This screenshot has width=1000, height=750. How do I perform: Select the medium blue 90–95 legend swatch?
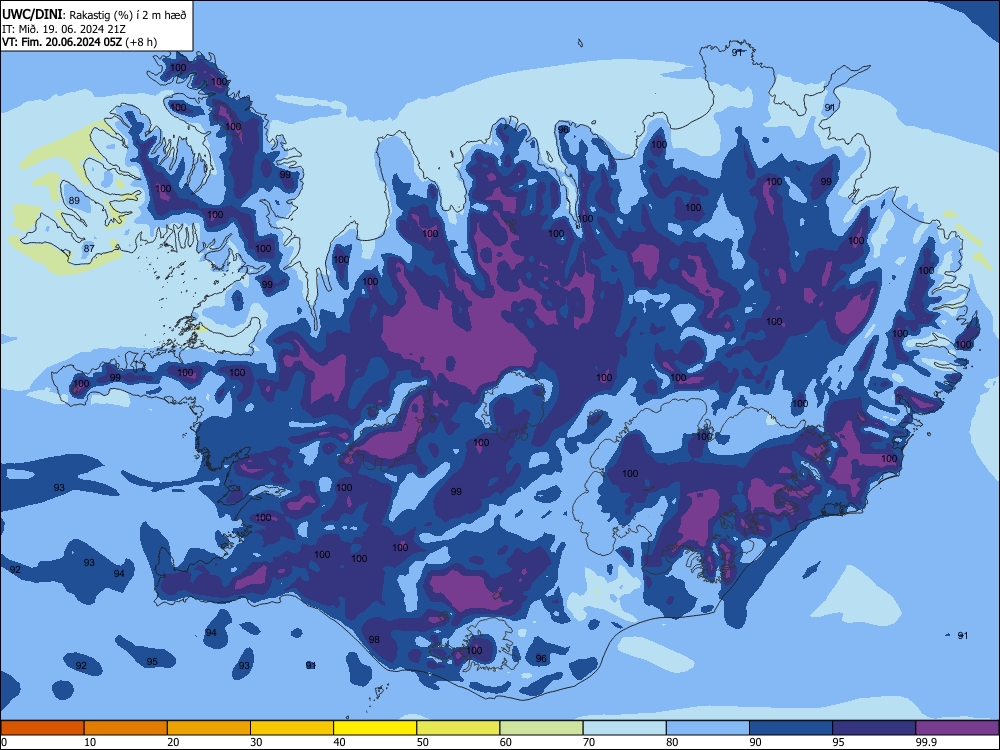pos(791,728)
